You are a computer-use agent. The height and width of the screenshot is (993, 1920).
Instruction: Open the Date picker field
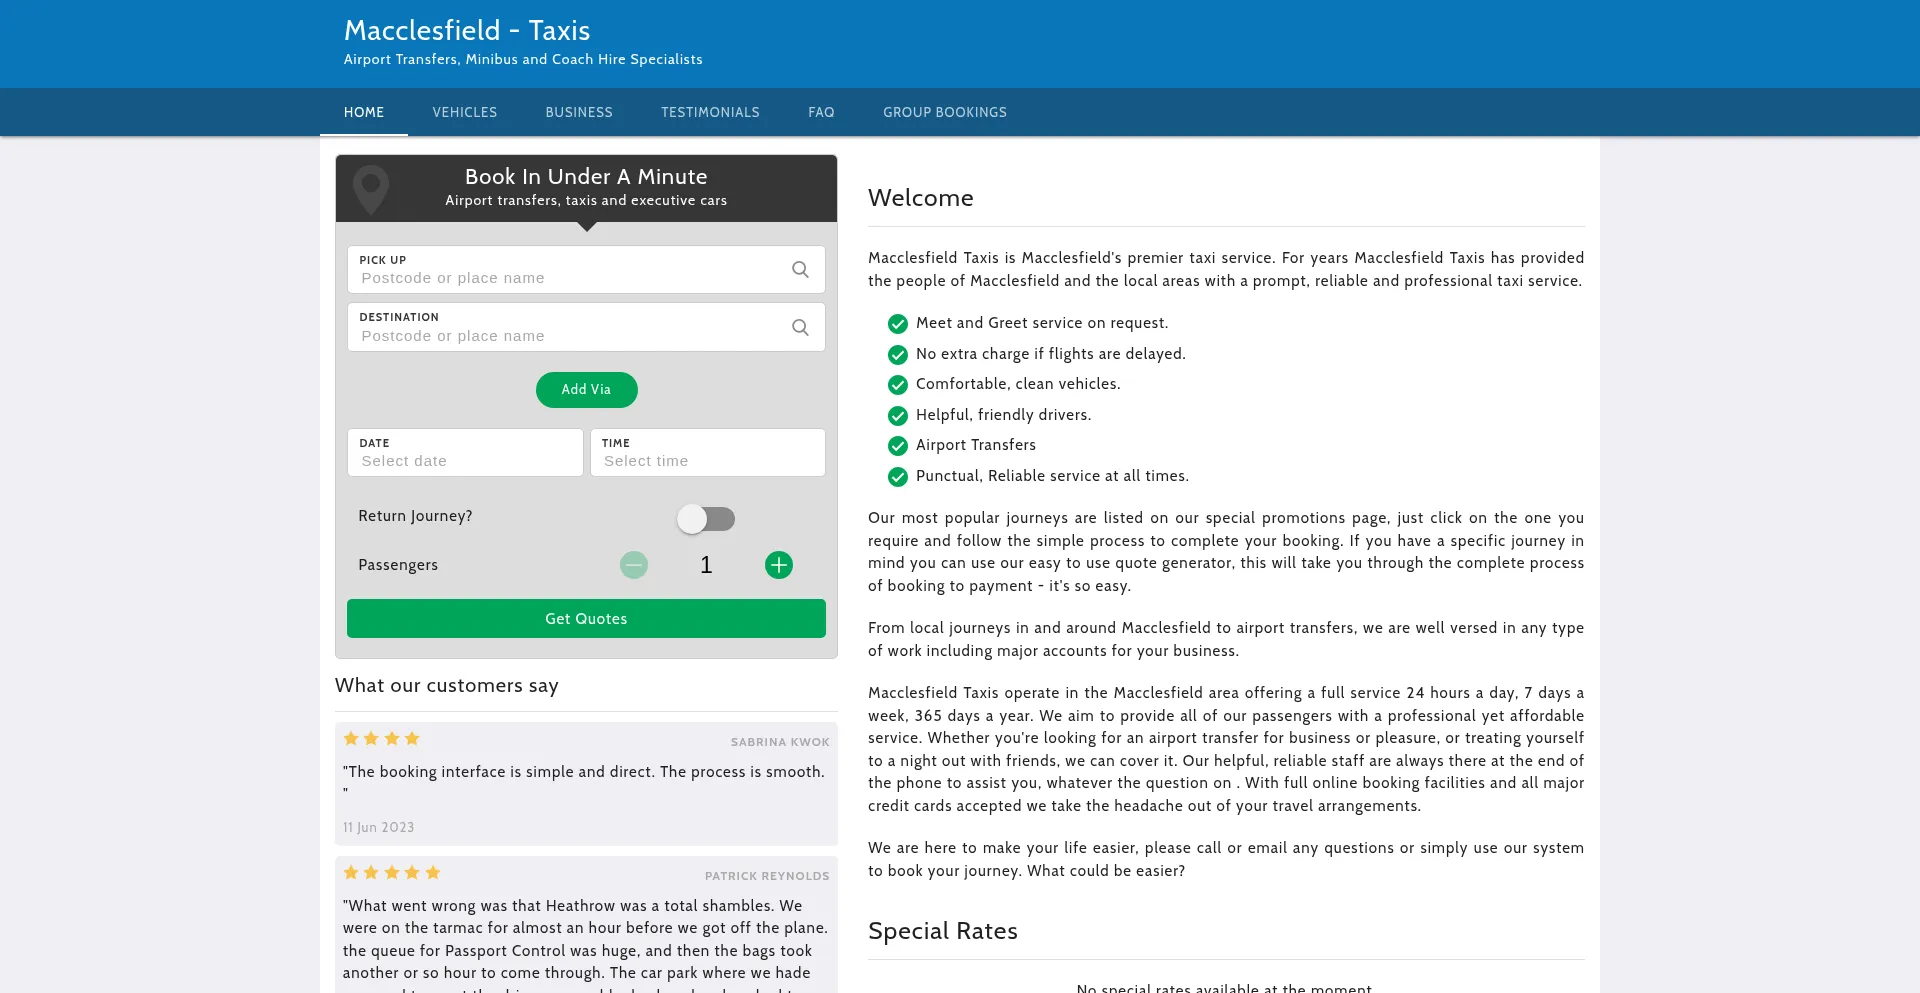point(465,453)
